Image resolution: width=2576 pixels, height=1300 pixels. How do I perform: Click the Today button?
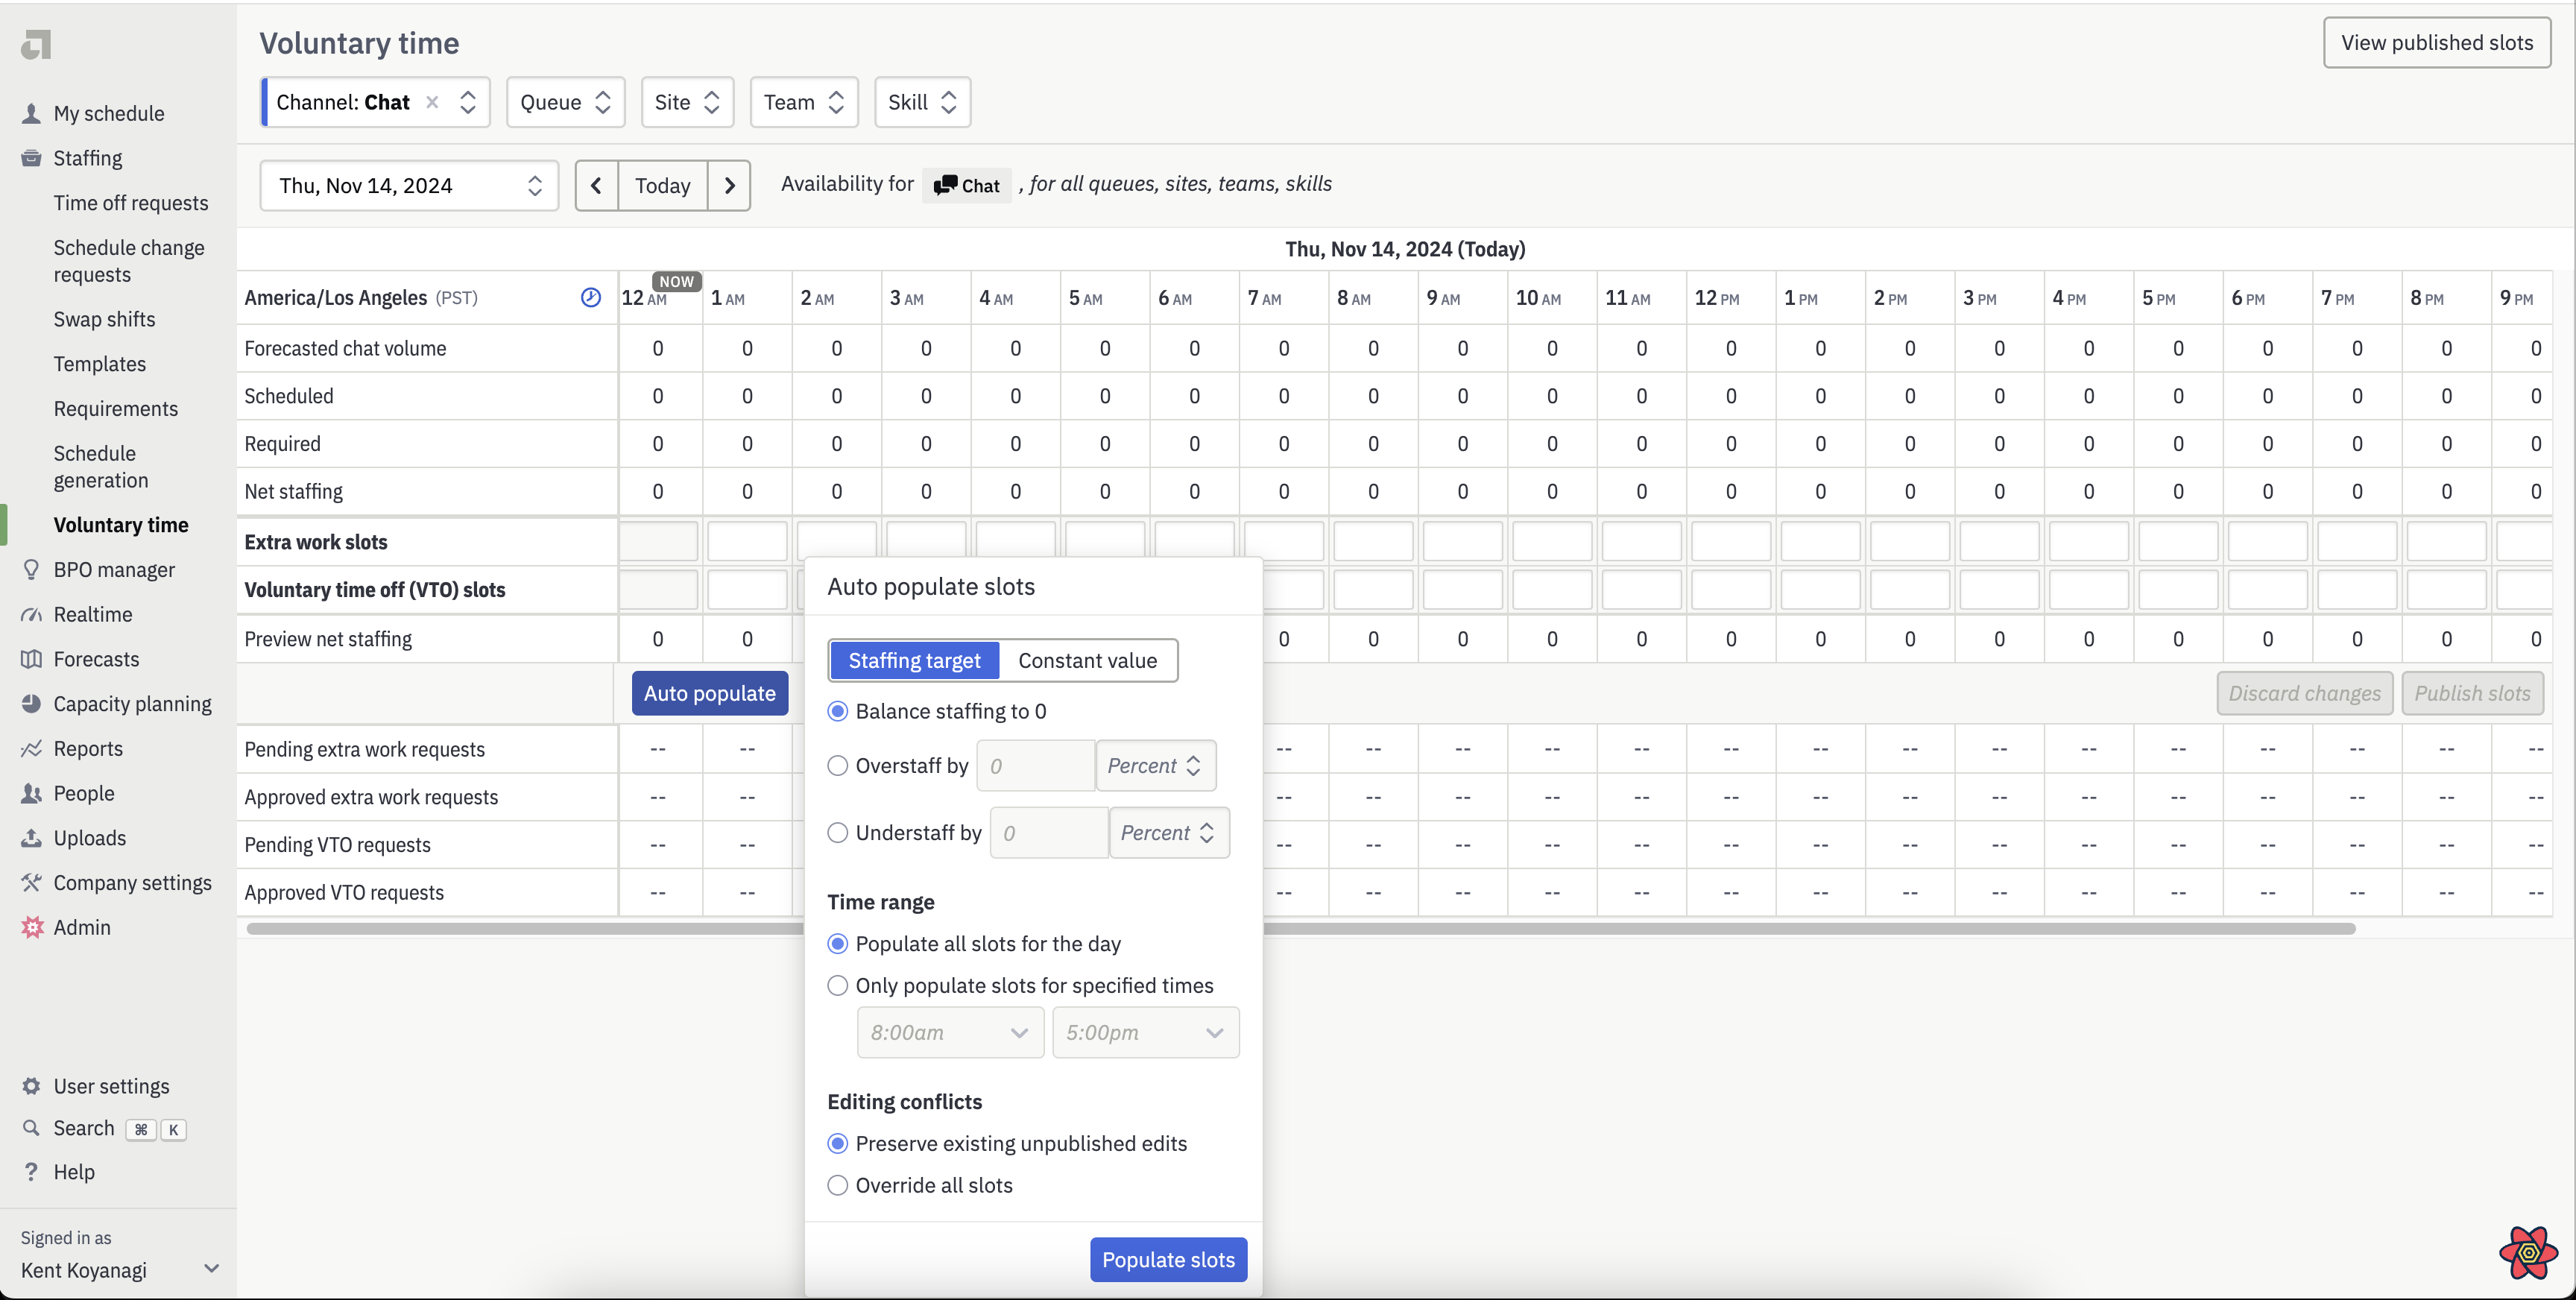click(x=662, y=185)
